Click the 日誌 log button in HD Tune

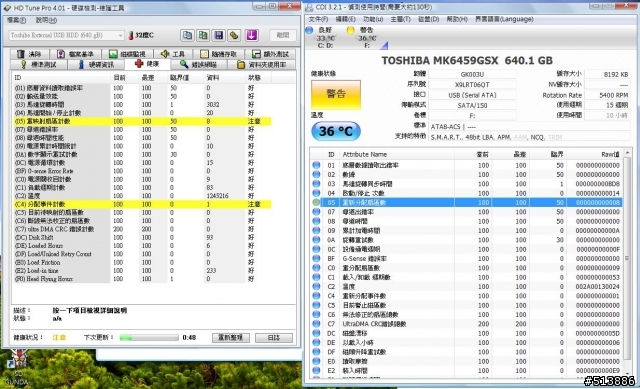[274, 338]
